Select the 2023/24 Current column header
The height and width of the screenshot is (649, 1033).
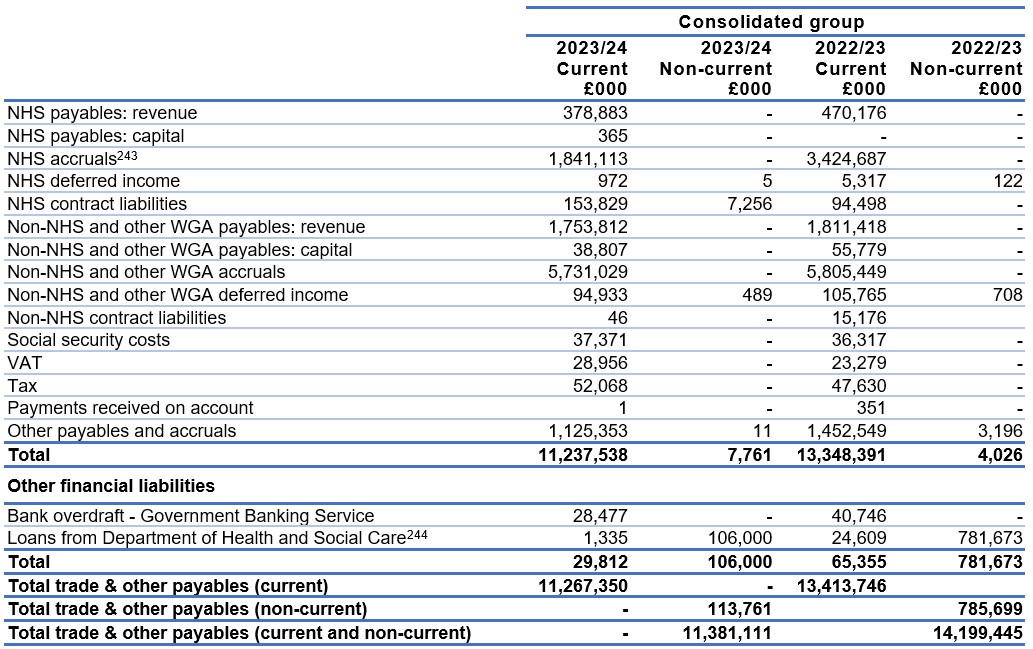(x=592, y=68)
